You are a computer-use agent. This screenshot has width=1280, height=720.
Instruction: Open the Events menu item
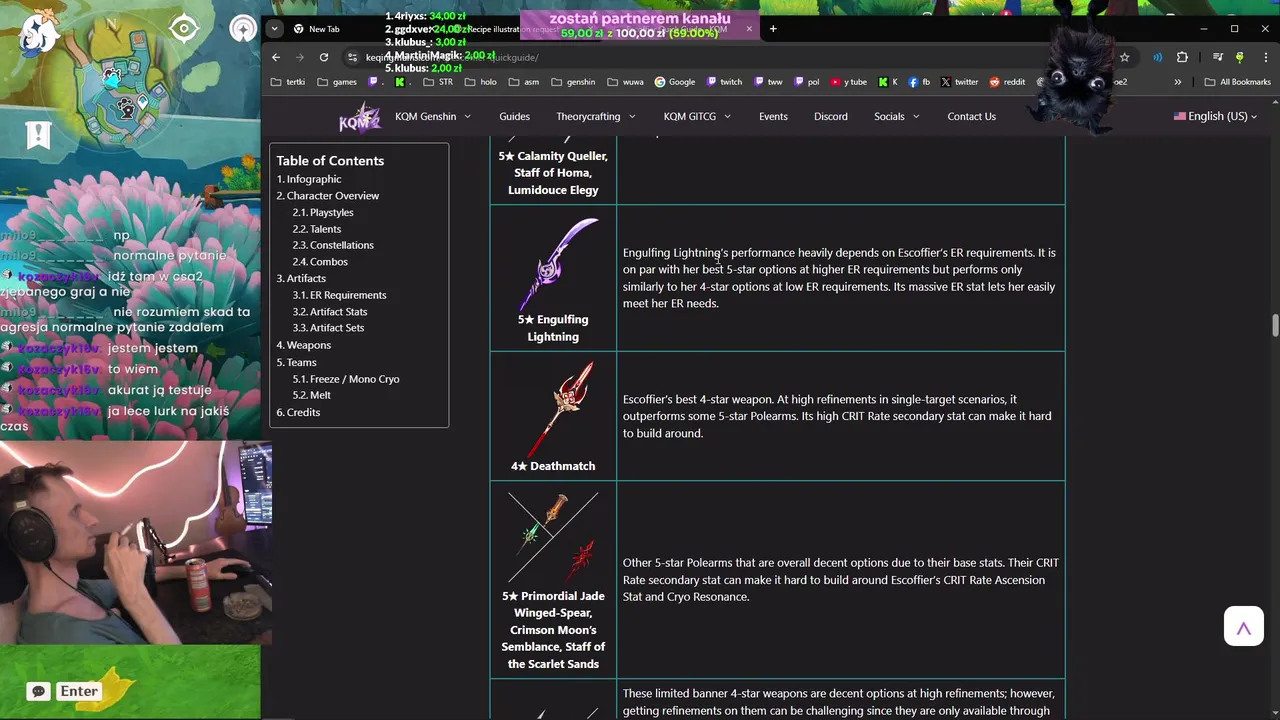pyautogui.click(x=773, y=116)
